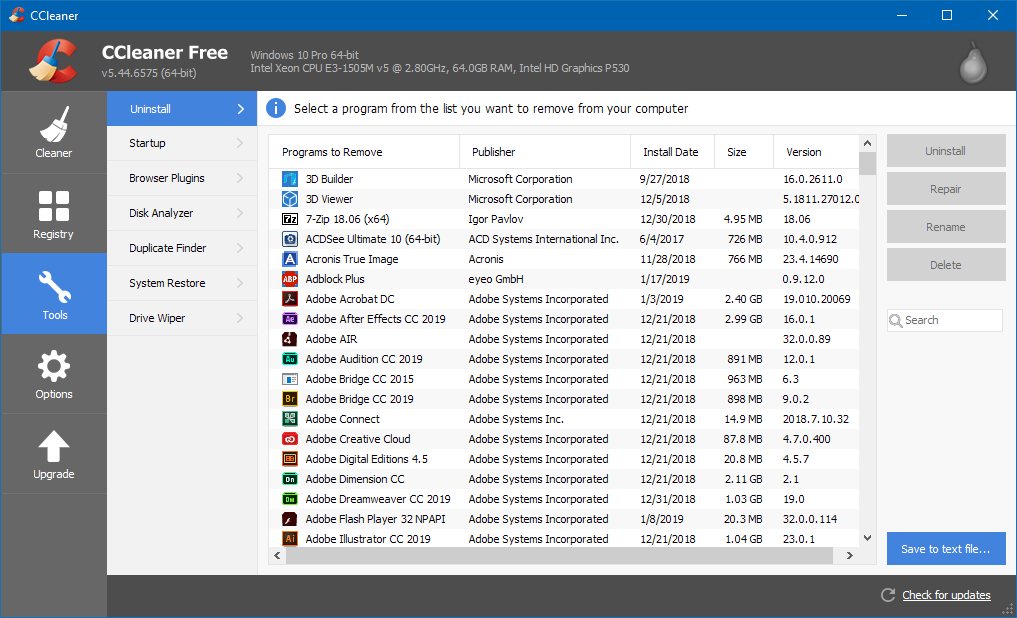Click the pear icon in the header

coord(973,63)
